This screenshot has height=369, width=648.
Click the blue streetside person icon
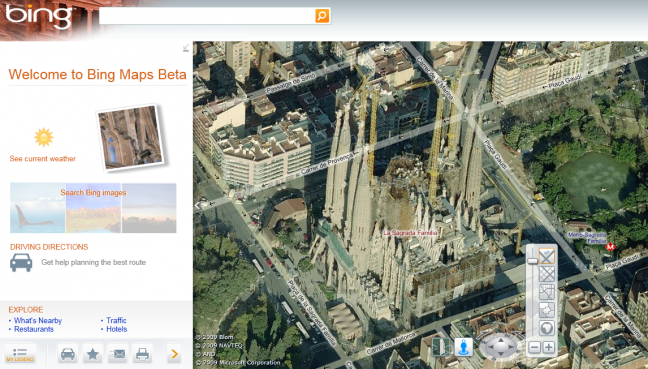tap(464, 346)
